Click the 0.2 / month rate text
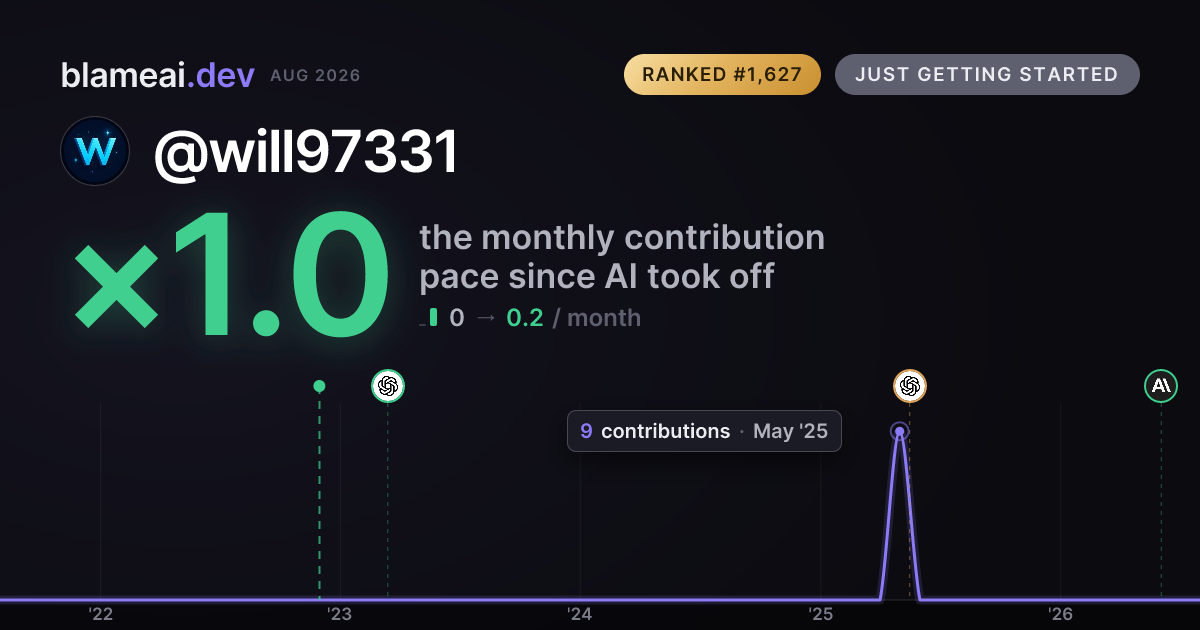1200x630 pixels. (x=573, y=318)
